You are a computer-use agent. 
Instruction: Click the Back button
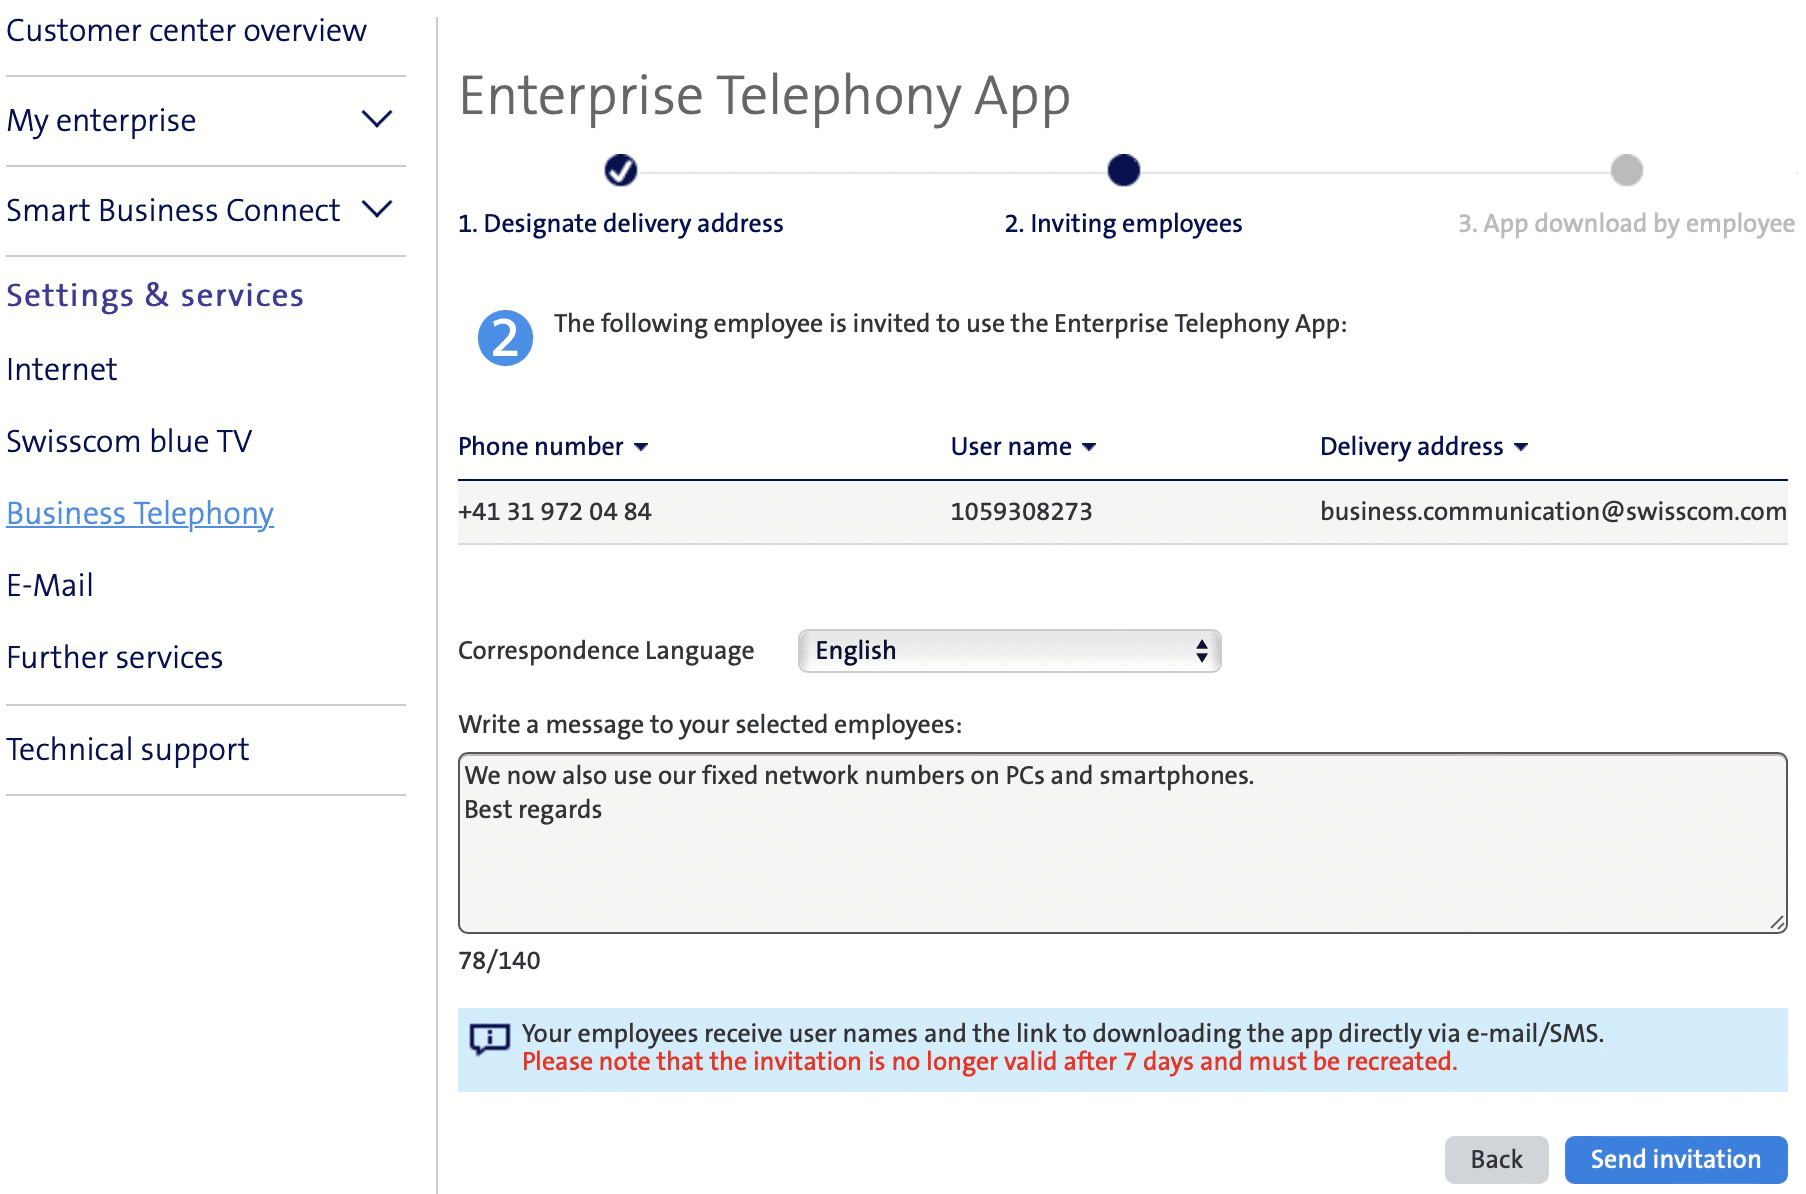[x=1496, y=1159]
